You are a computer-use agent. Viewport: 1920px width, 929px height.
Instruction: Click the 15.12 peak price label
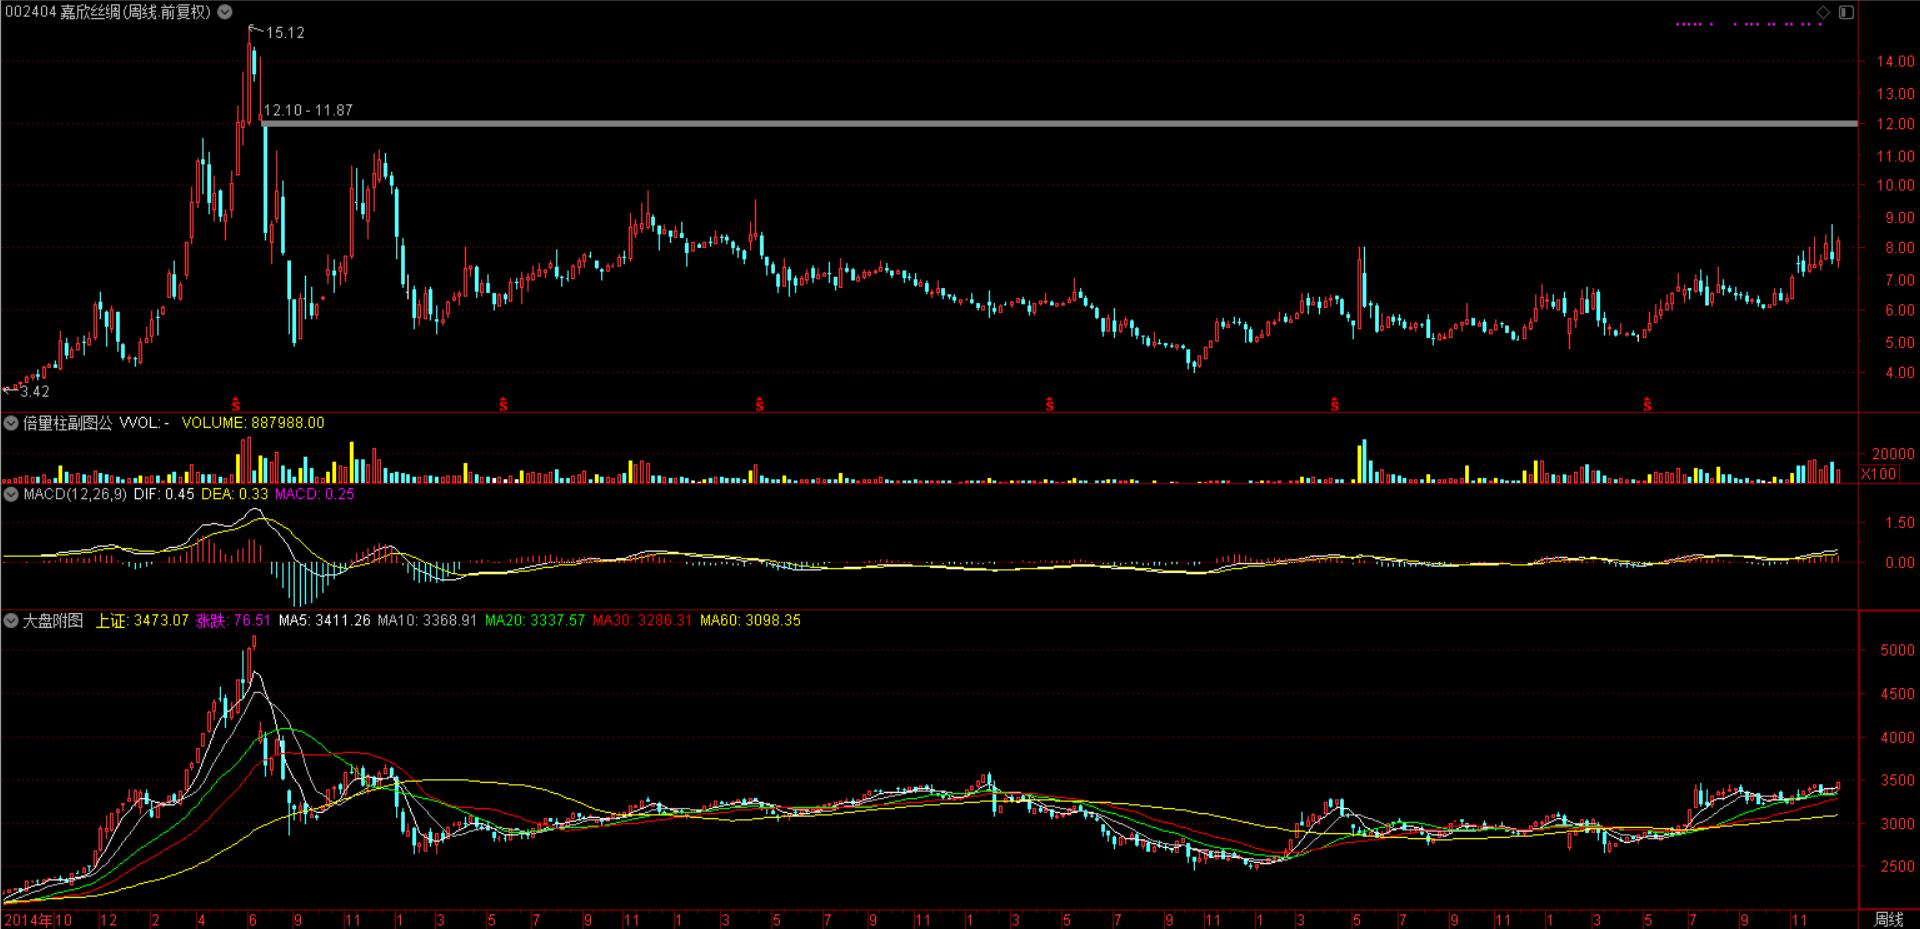285,33
